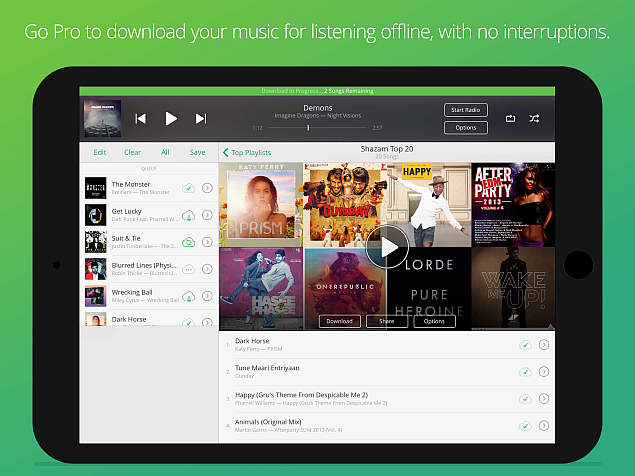Click the Katy Perry Prism album cover
Screen dimensions: 635x476
[261, 205]
